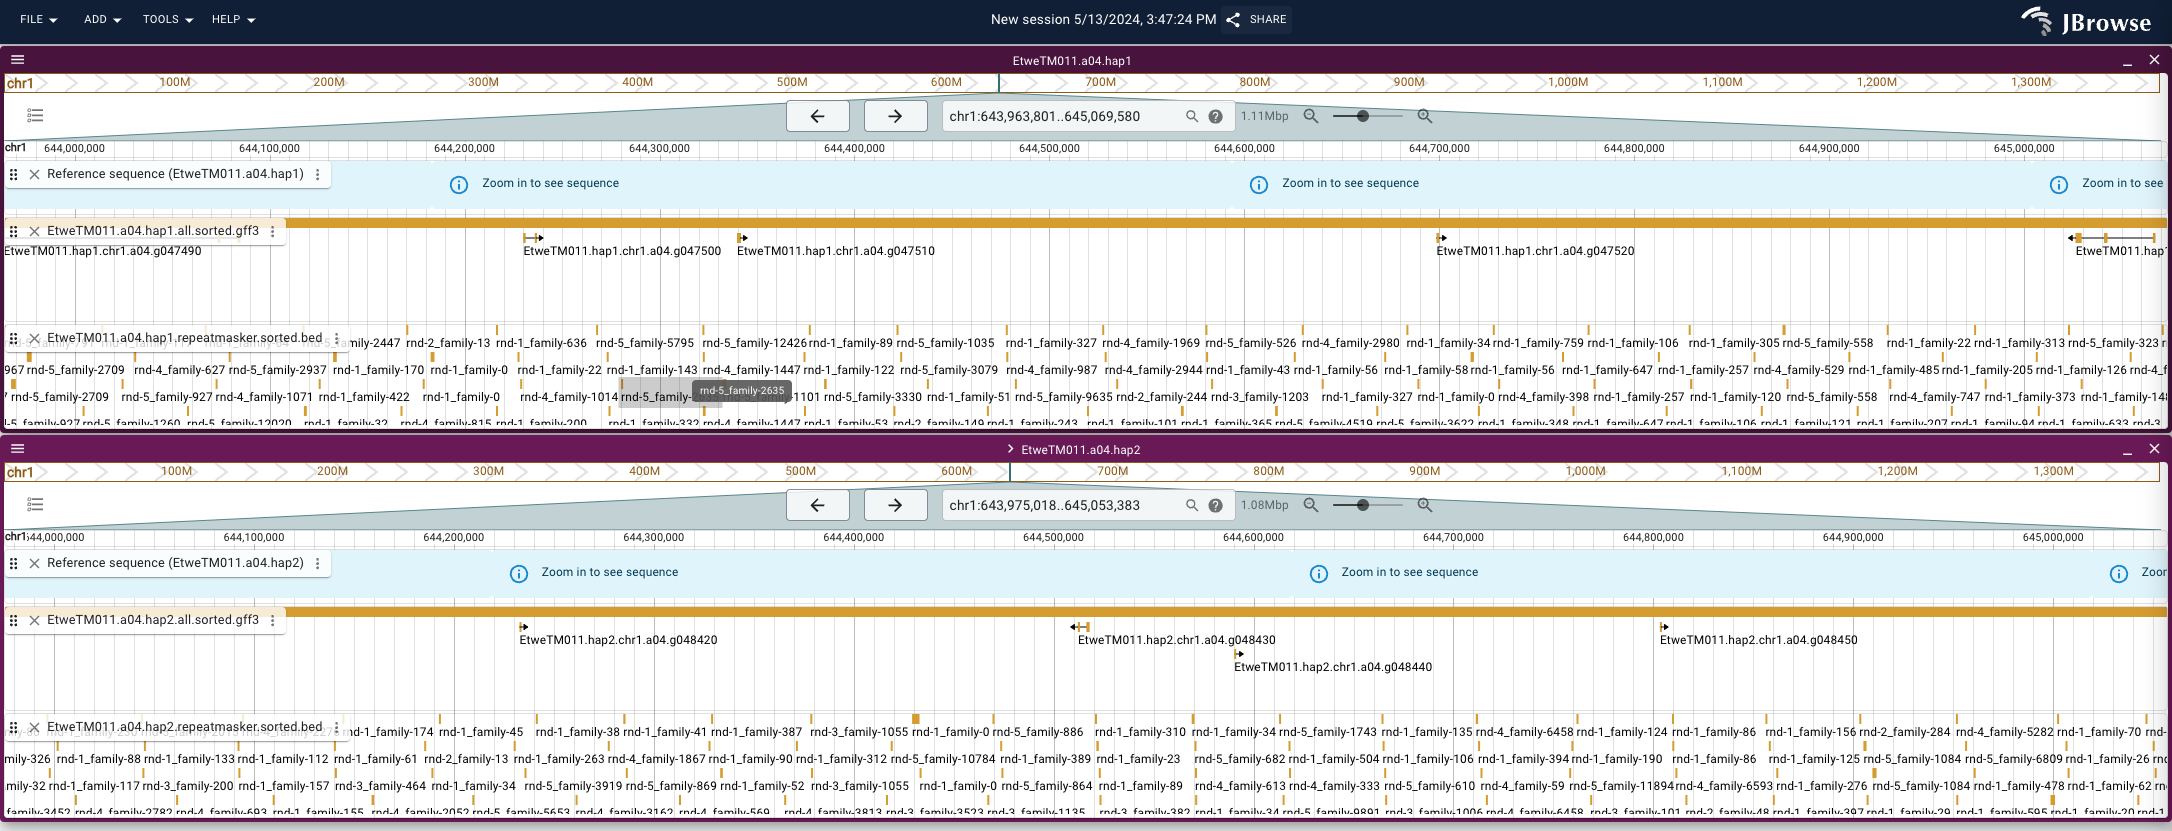Zoom in on the hap2 view
This screenshot has width=2172, height=831.
[x=1425, y=505]
